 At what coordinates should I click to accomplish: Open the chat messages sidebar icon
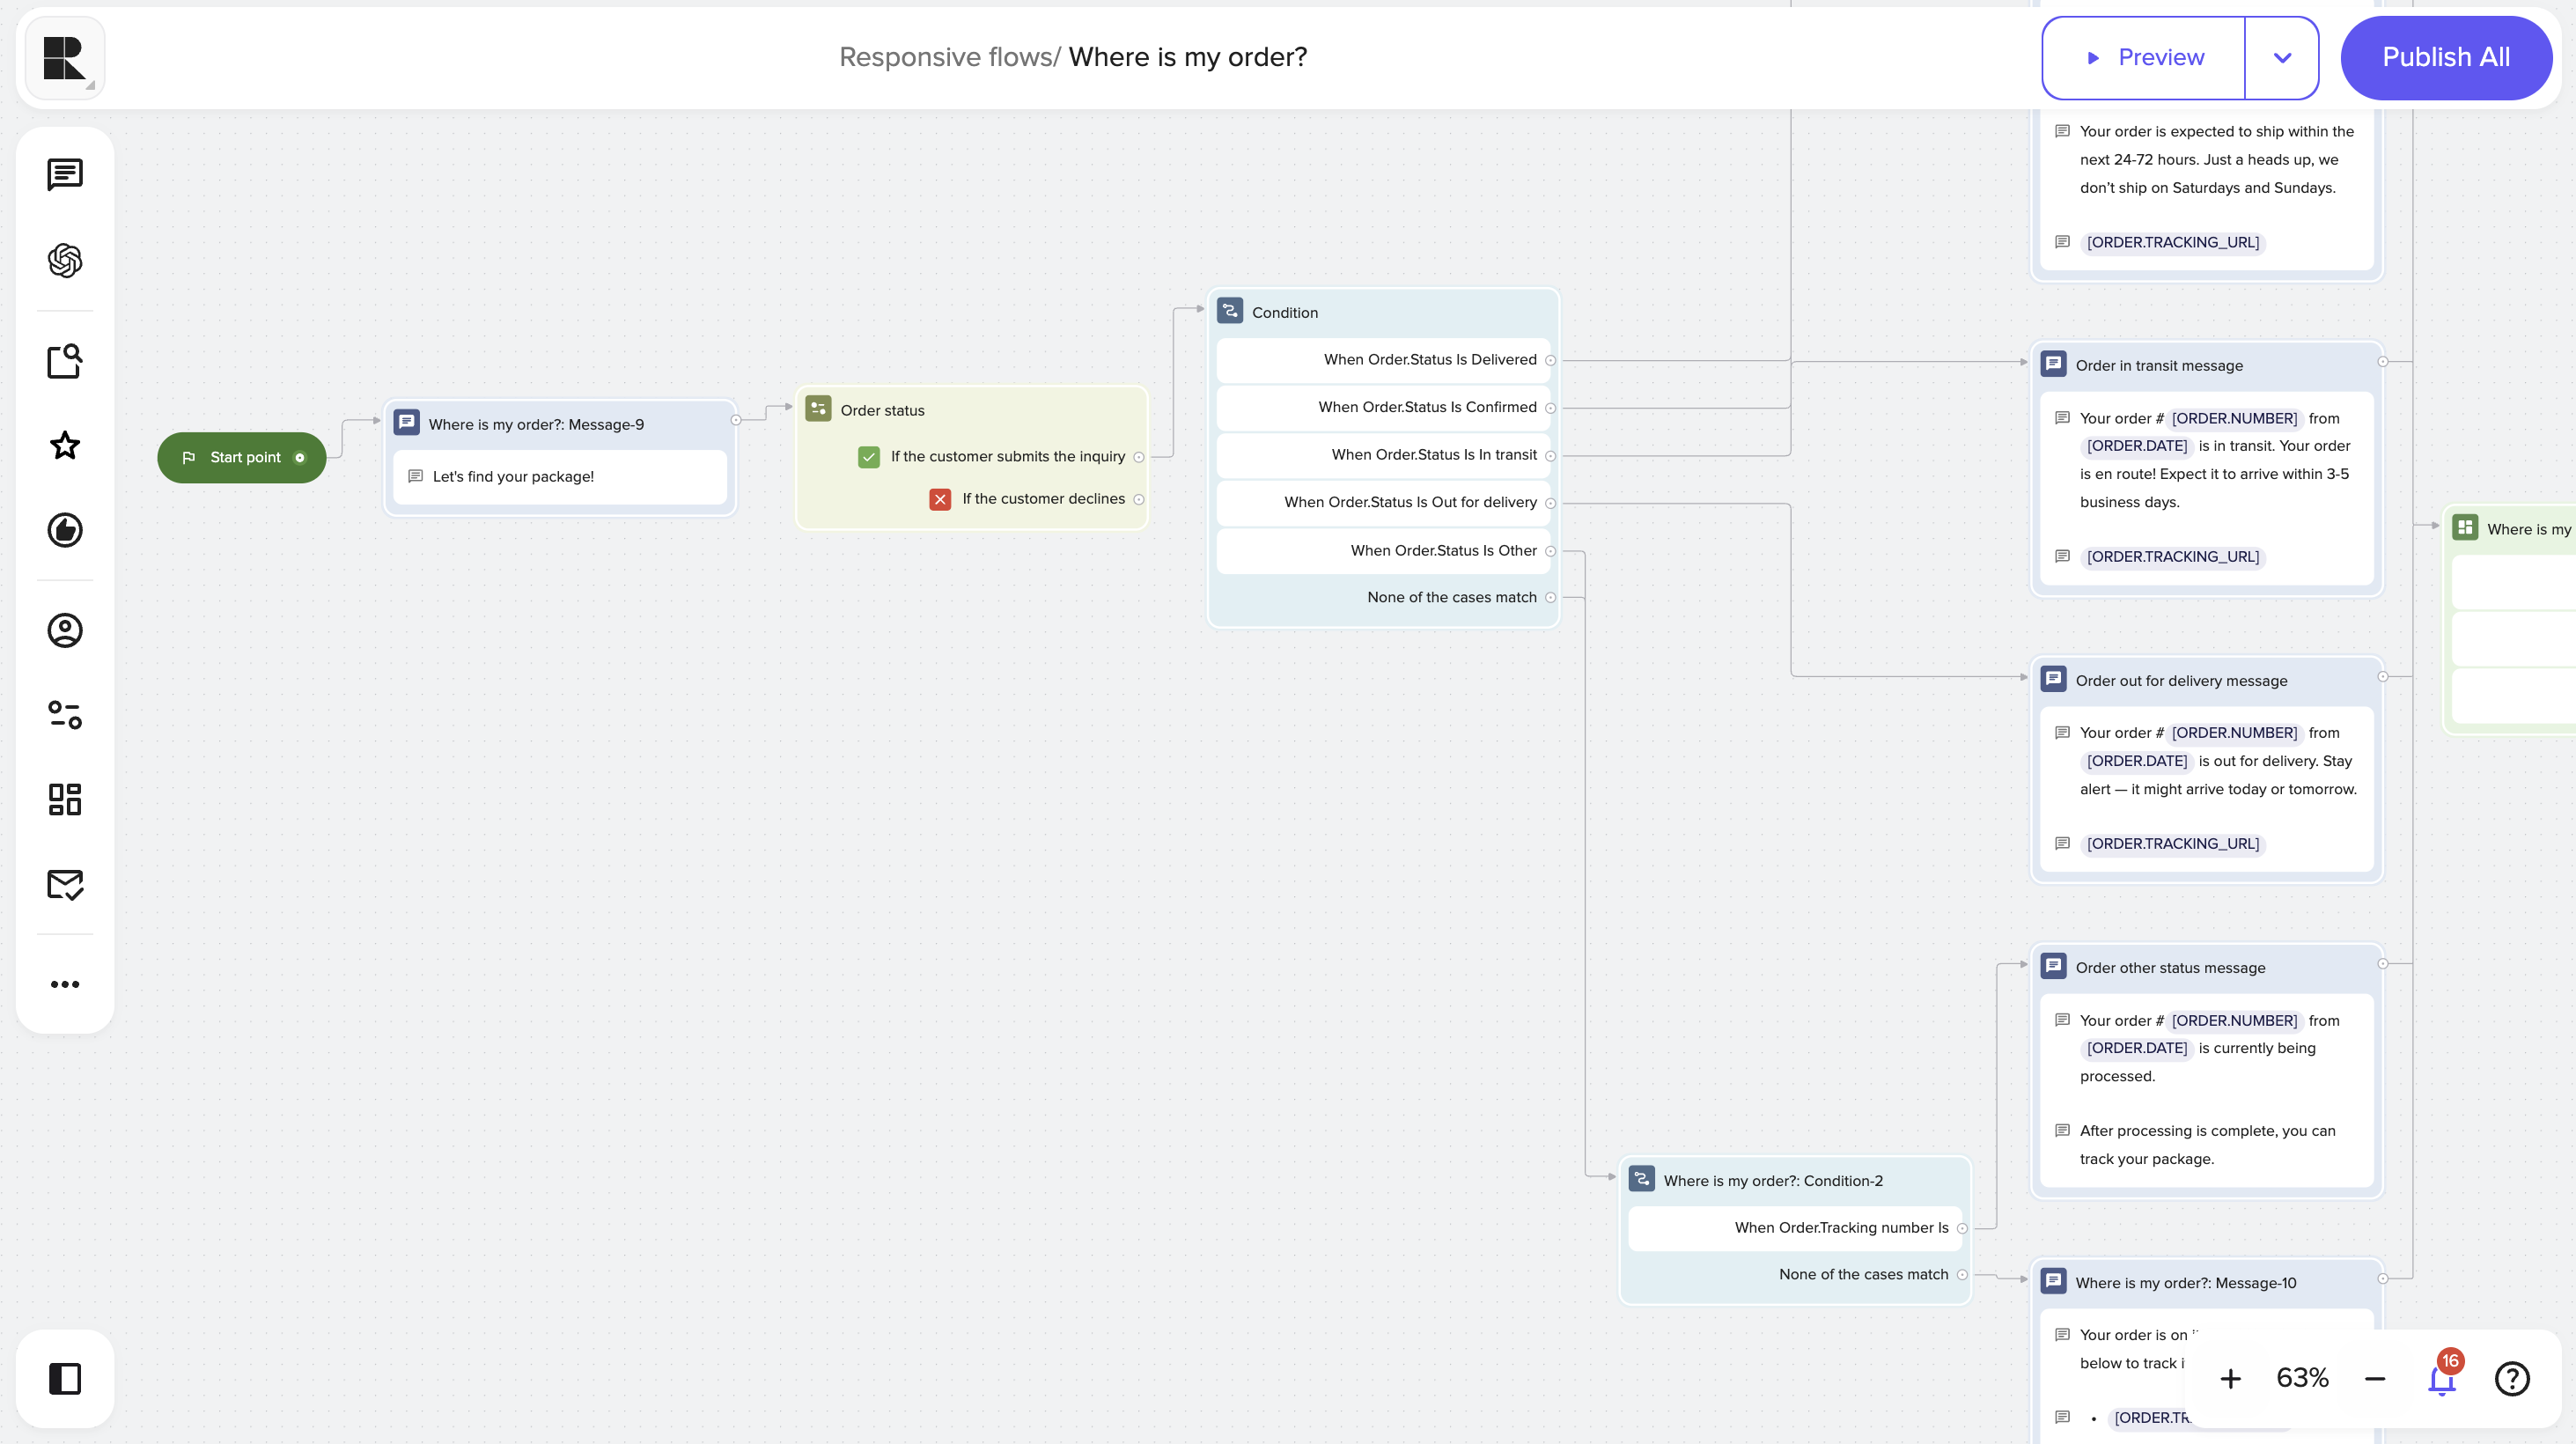click(x=65, y=175)
